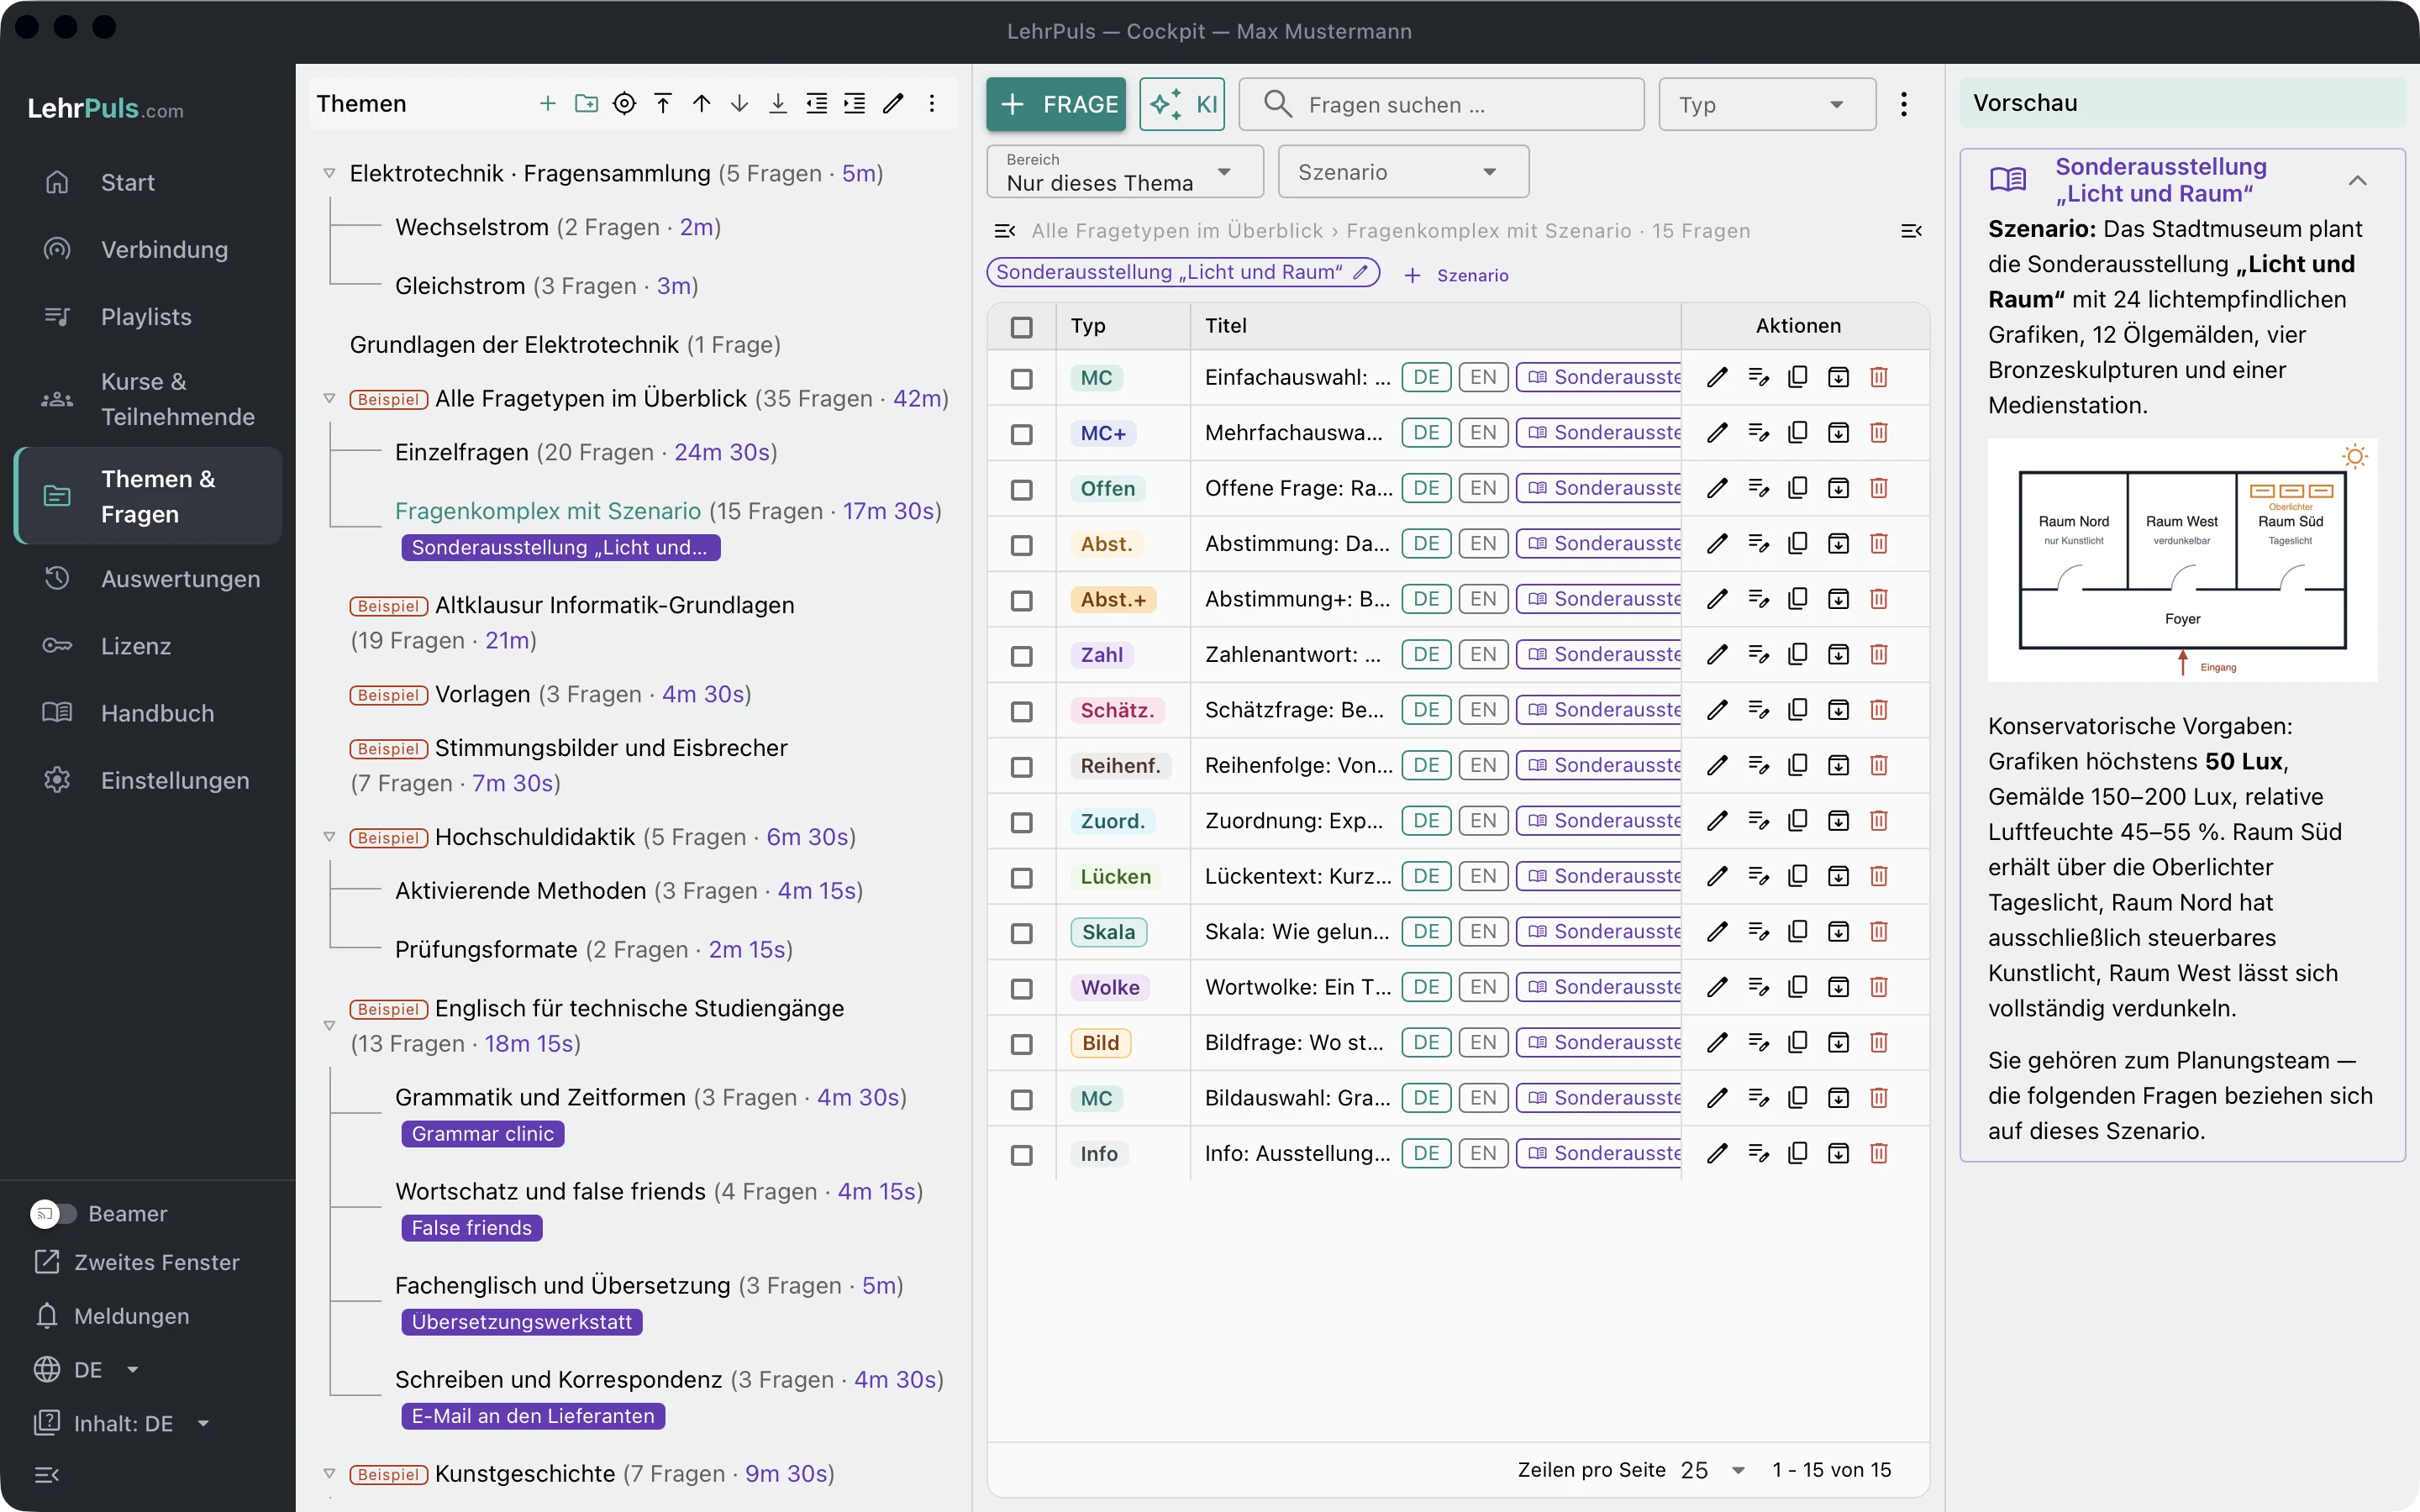2420x1512 pixels.
Task: Tick the Schätzfrage row checkbox
Action: point(1021,711)
